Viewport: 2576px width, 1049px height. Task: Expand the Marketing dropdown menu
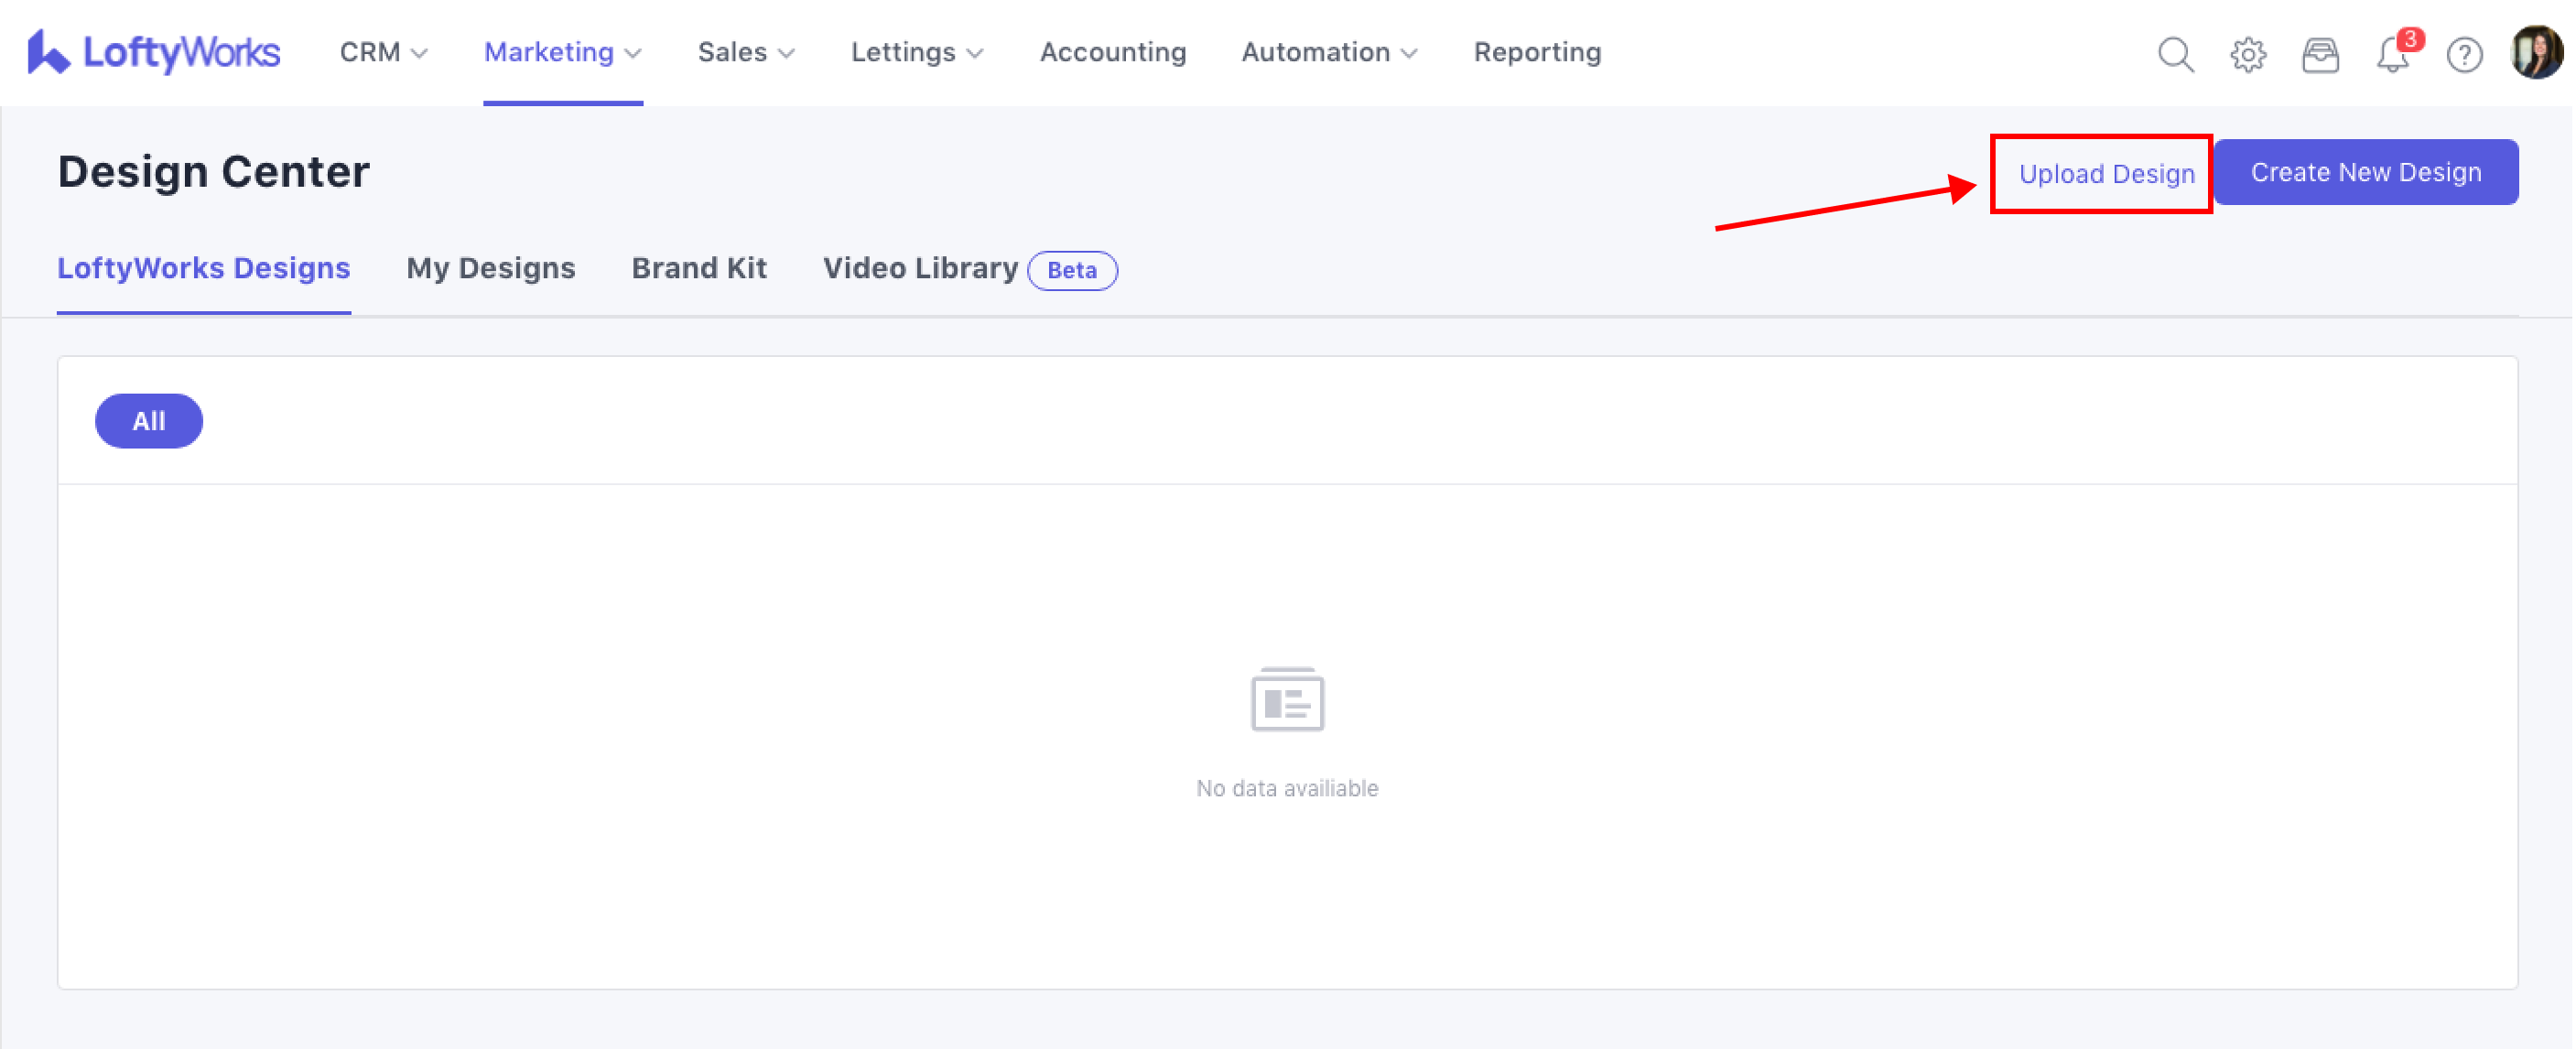click(562, 52)
